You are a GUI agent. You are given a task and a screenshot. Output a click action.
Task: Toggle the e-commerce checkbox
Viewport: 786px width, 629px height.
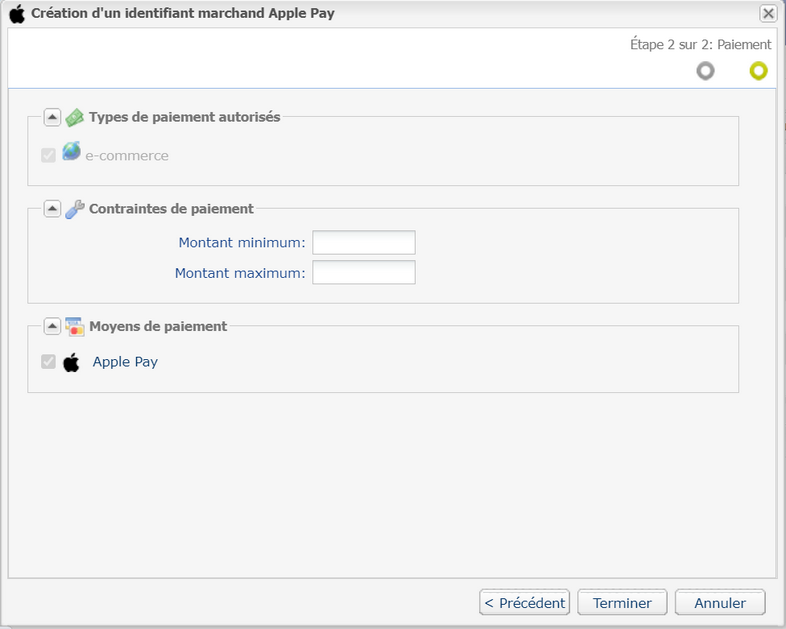click(x=49, y=155)
